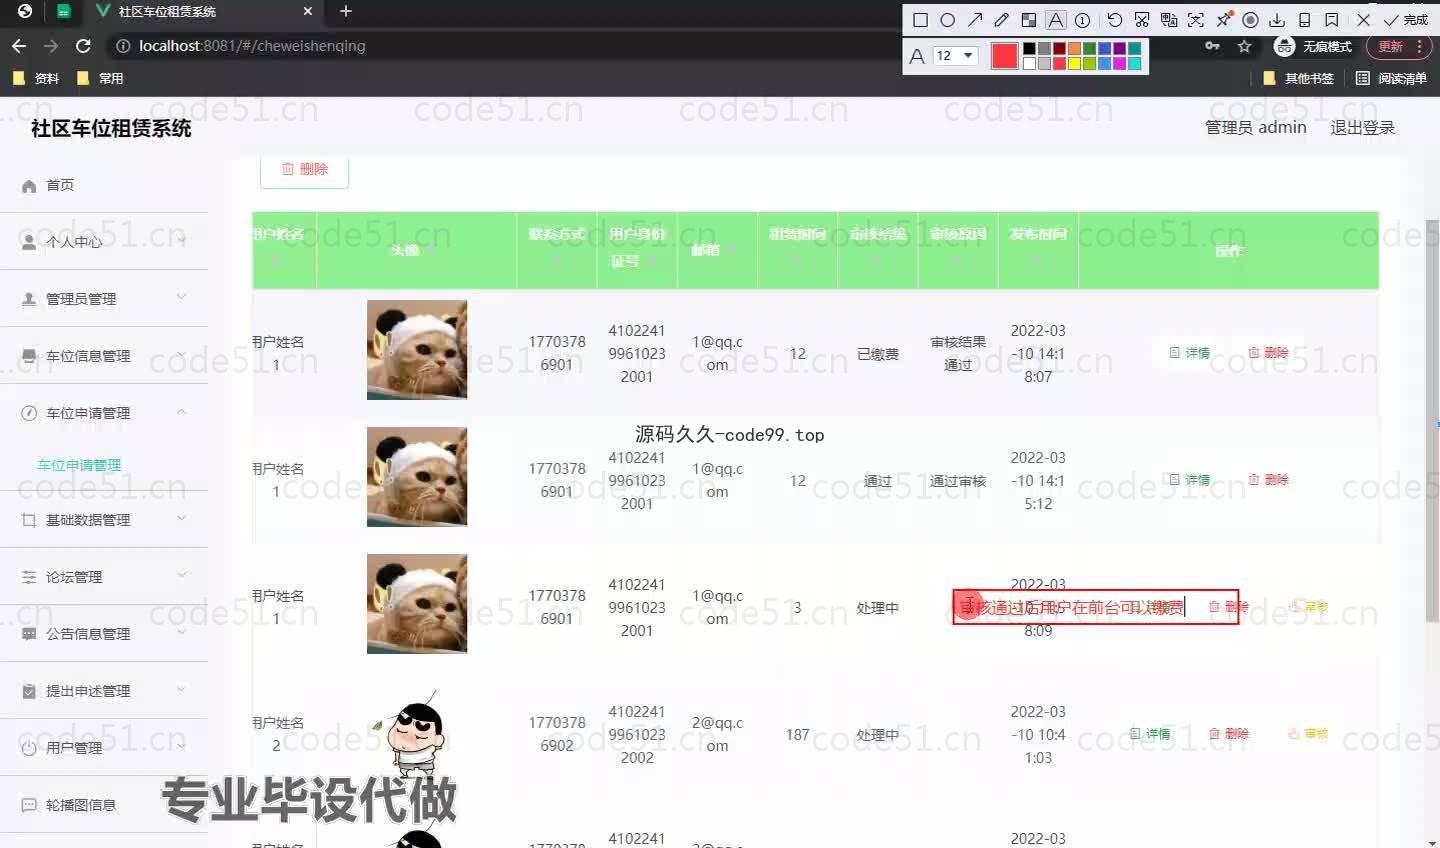
Task: Open 用户管理 in the sidebar
Action: tap(104, 747)
